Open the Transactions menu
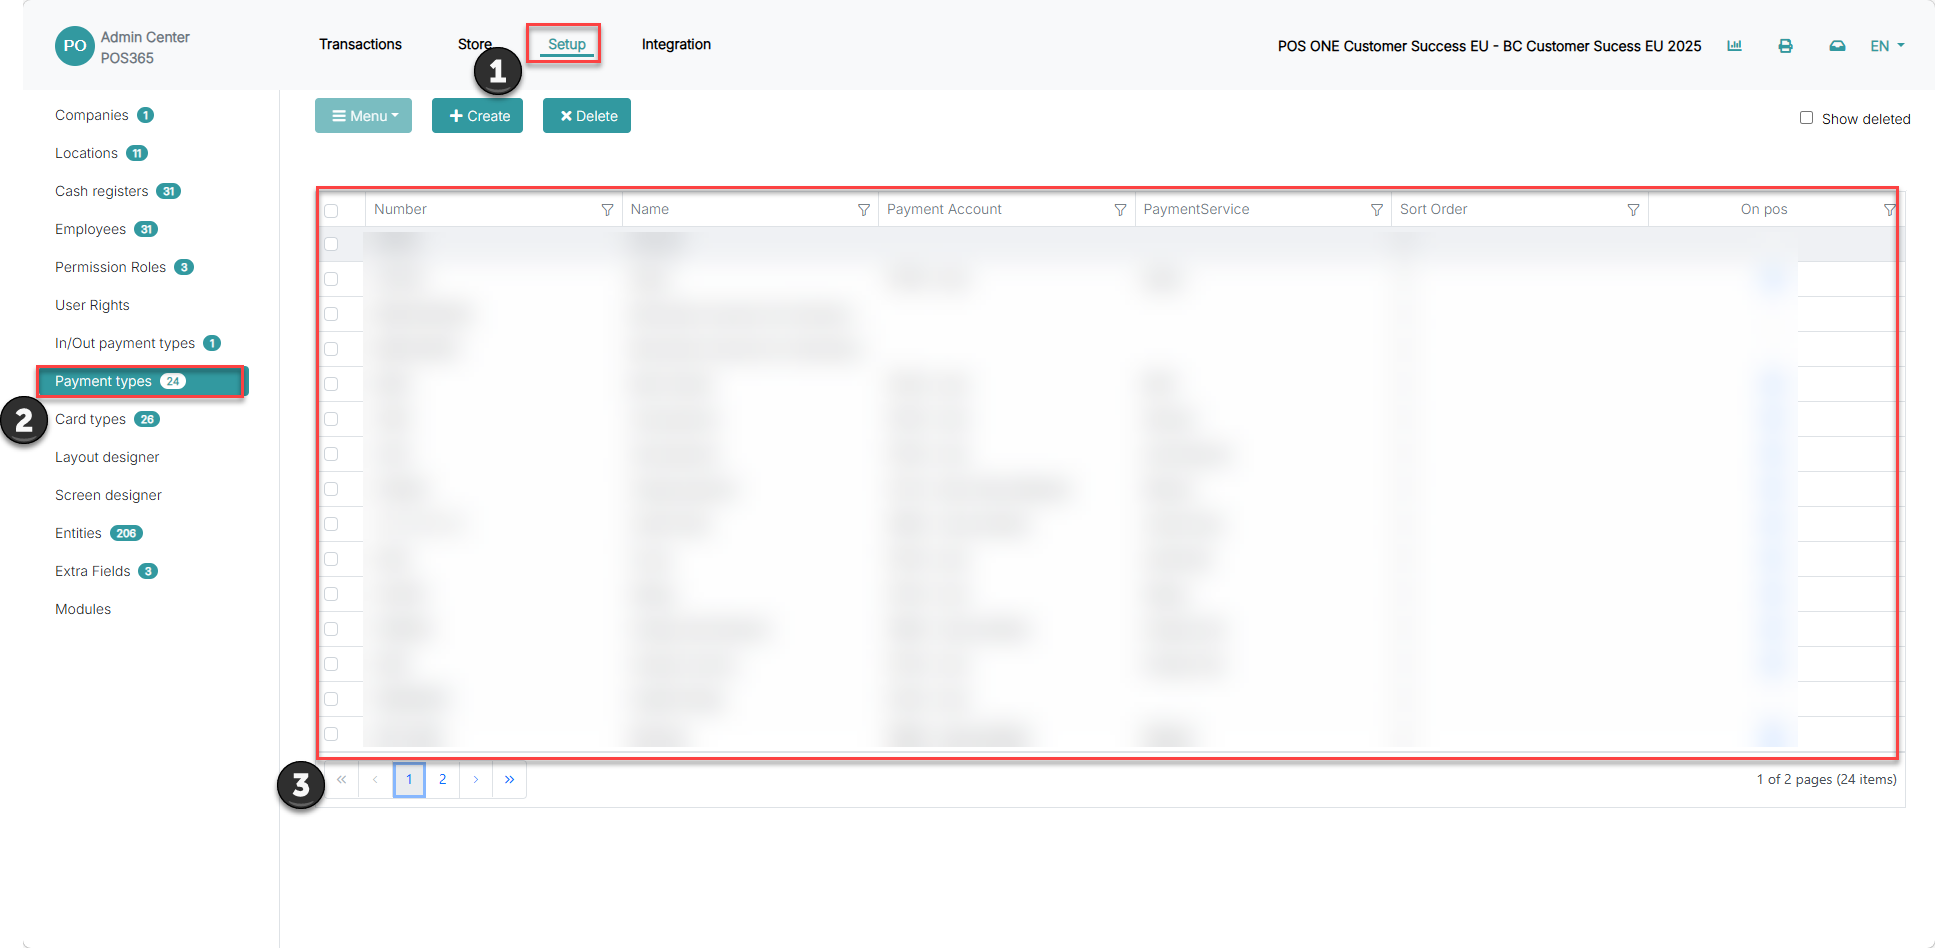This screenshot has height=948, width=1935. tap(360, 44)
